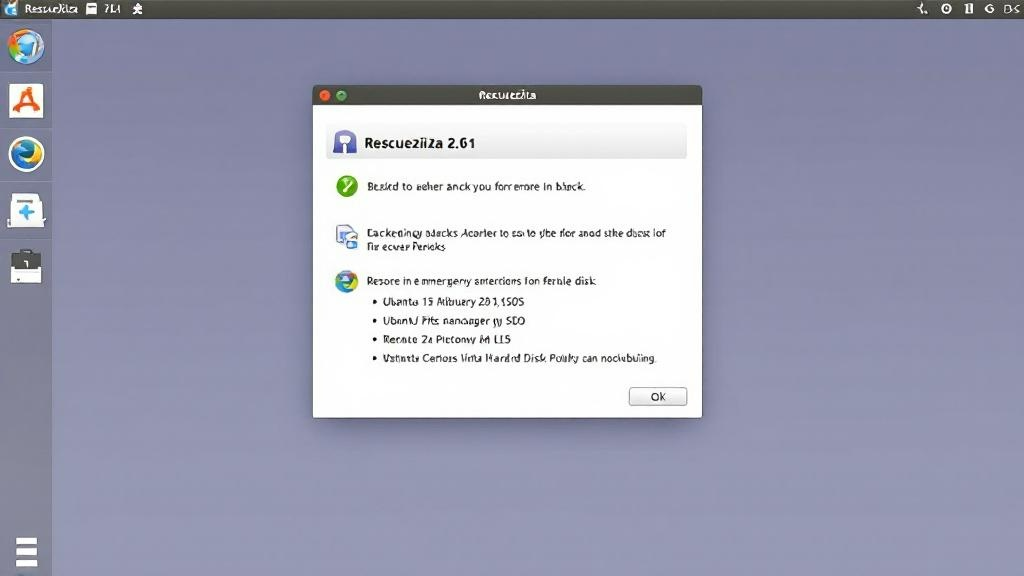Click the Rescuezilla label in top bar
1024x576 pixels.
[x=51, y=9]
